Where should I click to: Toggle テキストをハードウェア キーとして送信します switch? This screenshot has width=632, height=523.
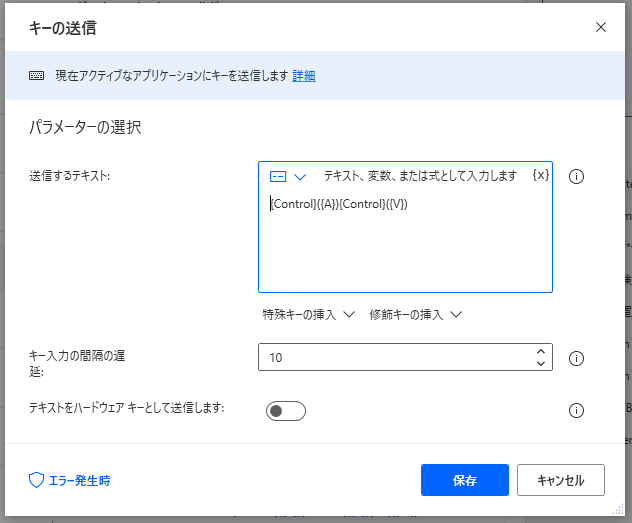tap(285, 411)
